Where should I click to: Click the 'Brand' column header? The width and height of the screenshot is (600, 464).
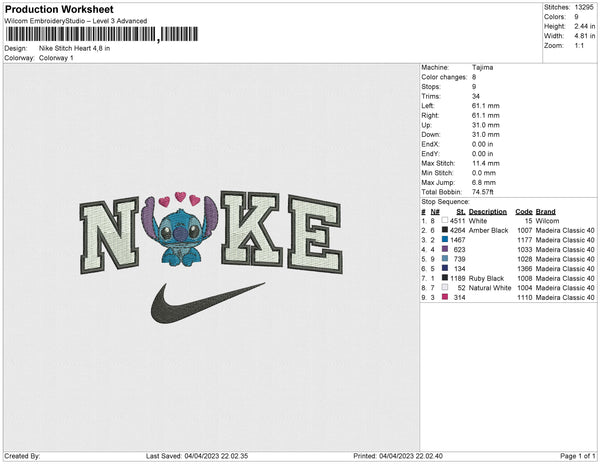(545, 212)
